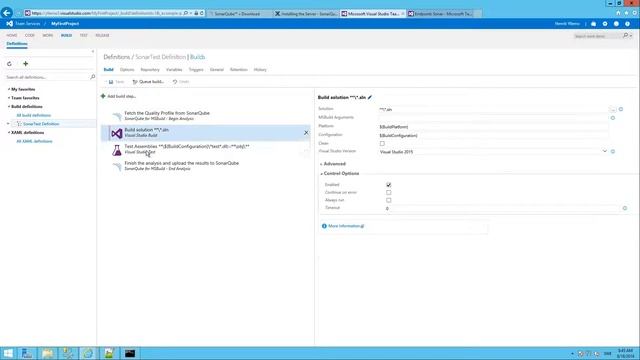Click the work item search magnifier icon
This screenshot has width=640, height=360.
626,36
